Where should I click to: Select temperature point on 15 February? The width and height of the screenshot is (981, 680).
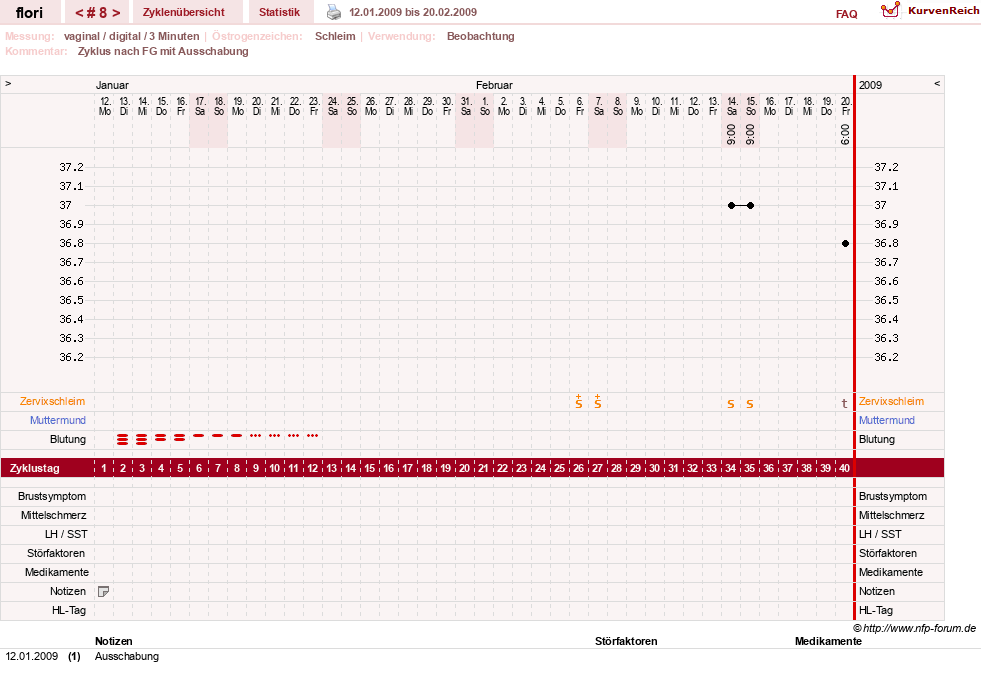[x=751, y=206]
